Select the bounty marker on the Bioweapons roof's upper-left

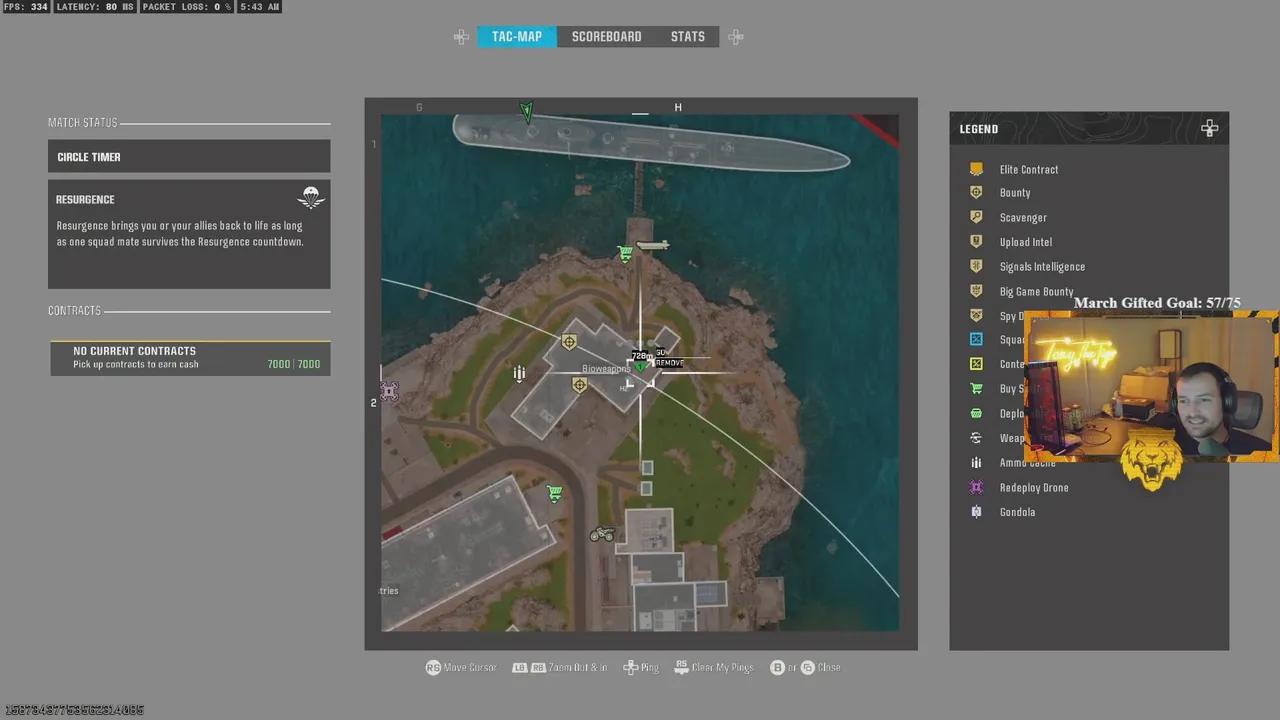569,343
